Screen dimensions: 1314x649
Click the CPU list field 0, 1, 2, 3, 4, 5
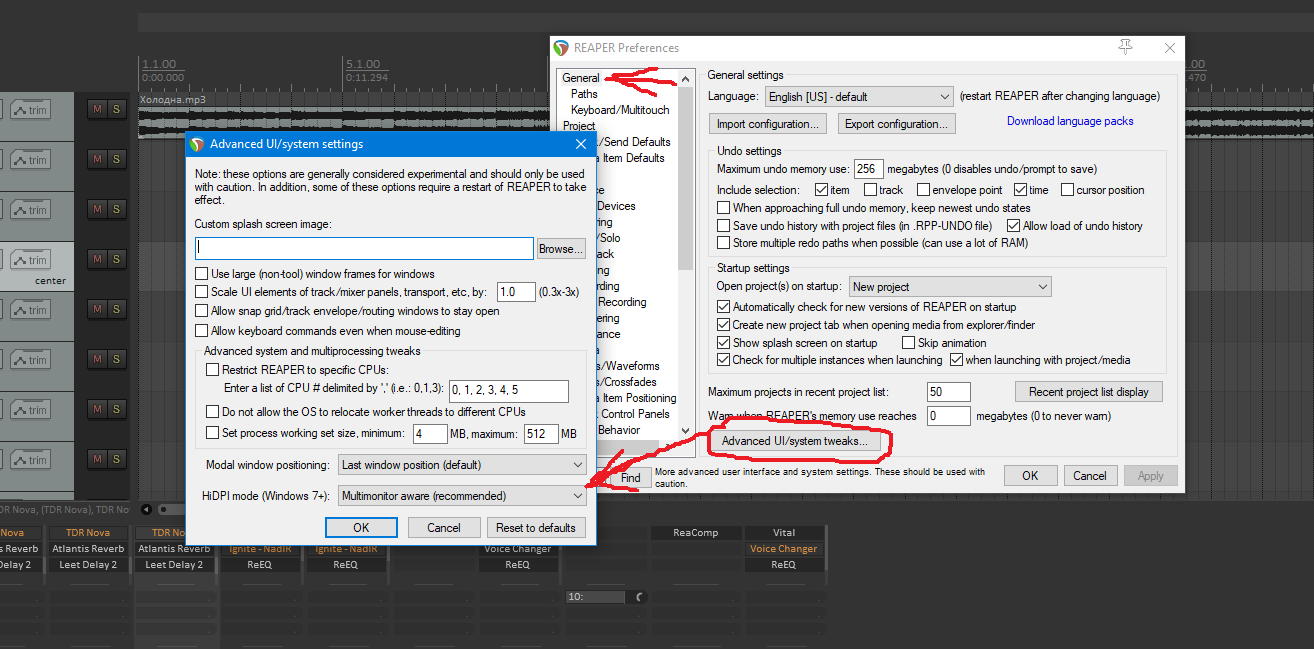[508, 391]
